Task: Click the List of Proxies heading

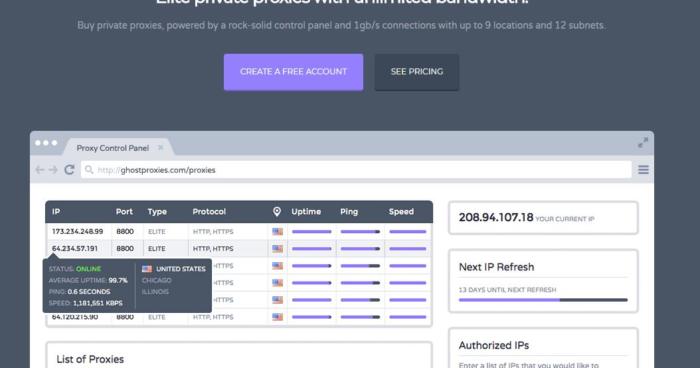Action: click(90, 359)
